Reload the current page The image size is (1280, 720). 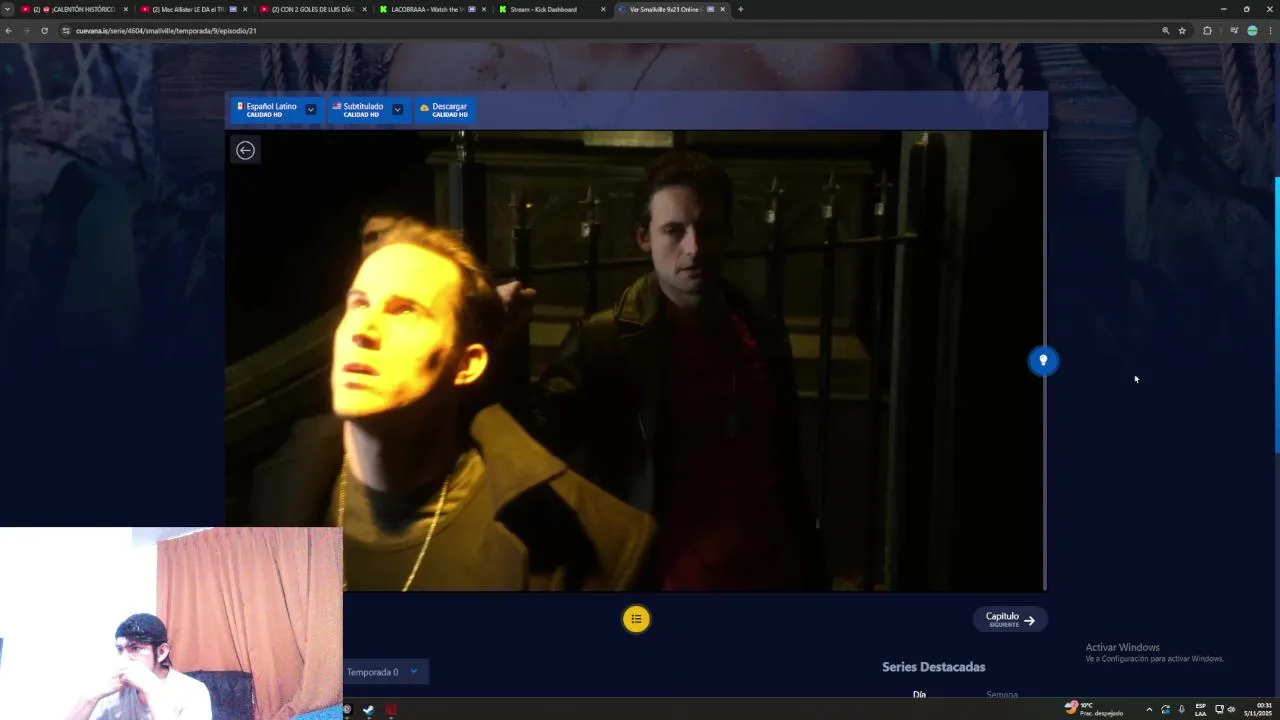click(44, 31)
